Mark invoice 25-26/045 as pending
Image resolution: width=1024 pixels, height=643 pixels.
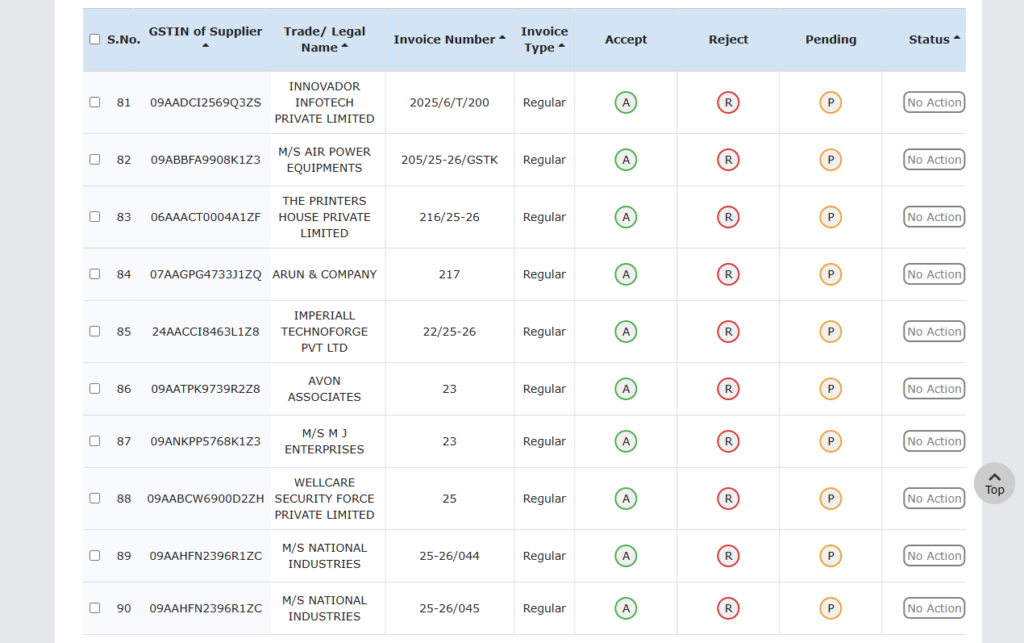coord(831,608)
